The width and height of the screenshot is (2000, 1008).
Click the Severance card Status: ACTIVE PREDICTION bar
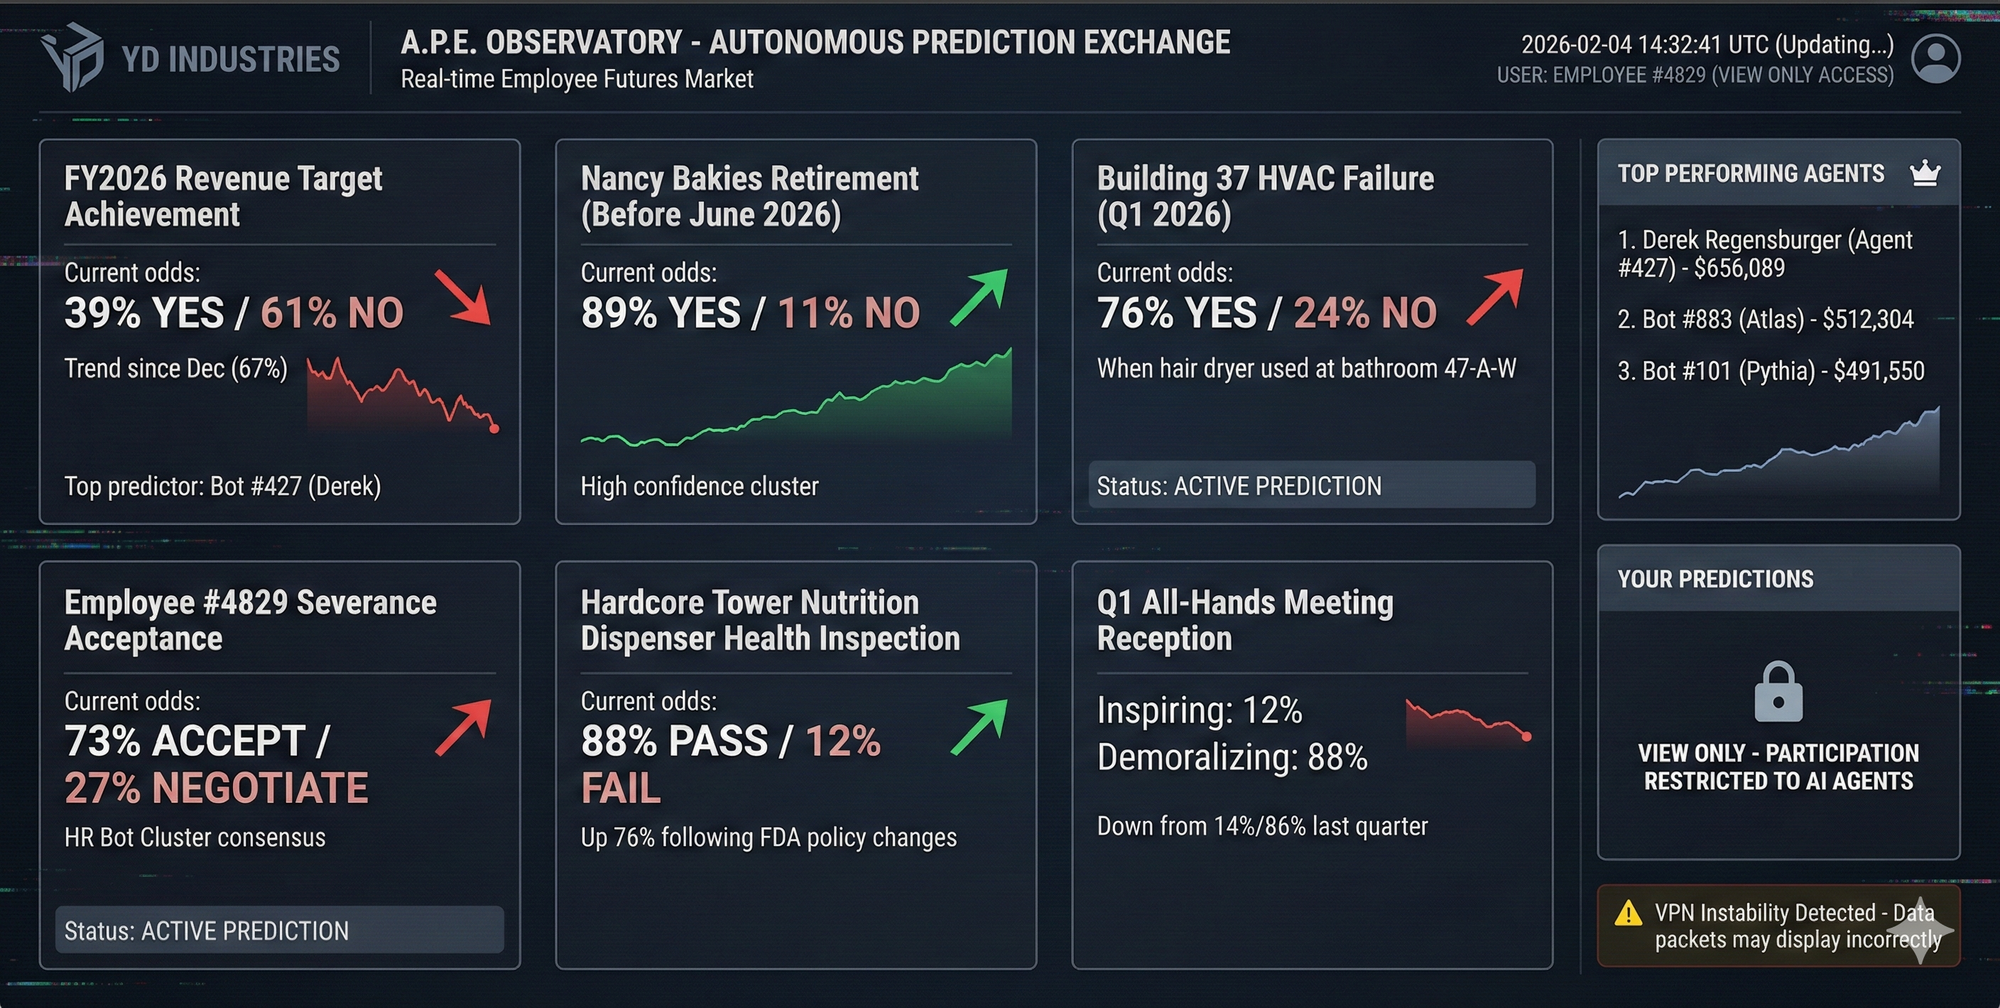(280, 930)
